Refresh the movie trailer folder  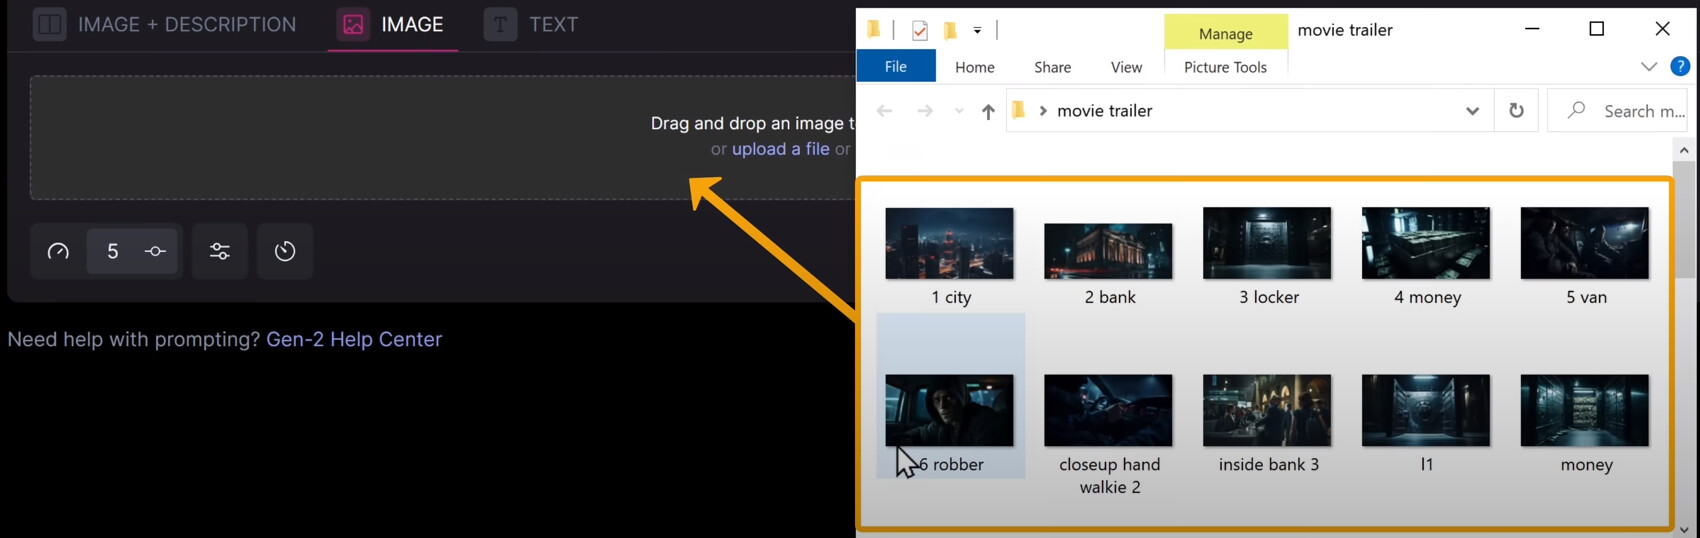coord(1516,111)
